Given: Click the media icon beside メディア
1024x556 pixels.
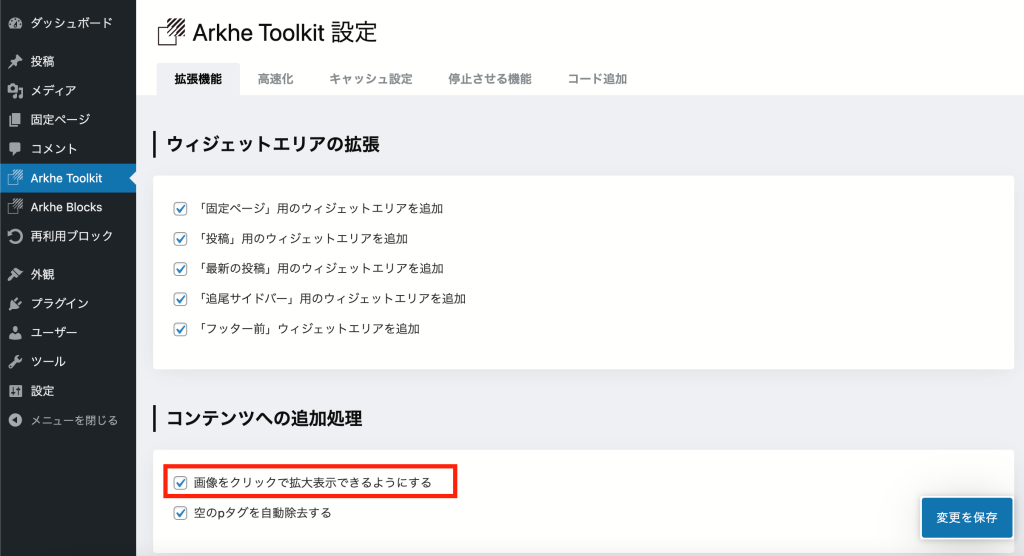Looking at the screenshot, I should pos(15,91).
